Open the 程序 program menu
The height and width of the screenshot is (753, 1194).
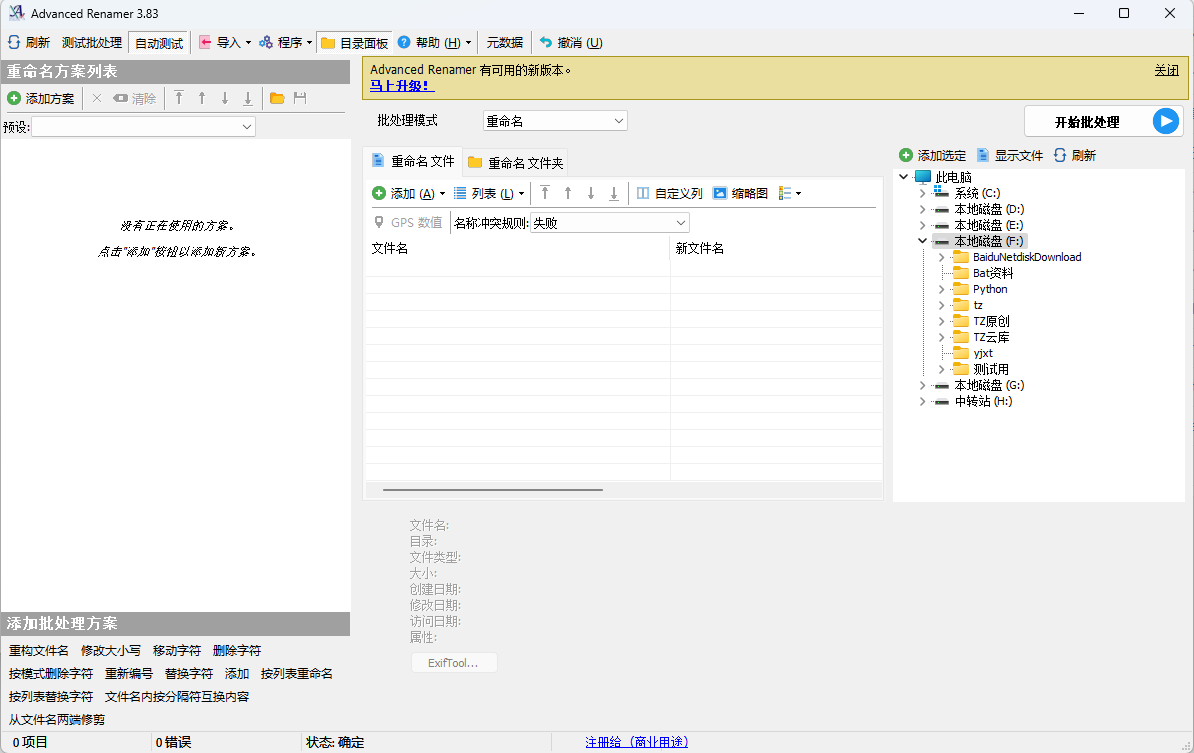(x=286, y=43)
